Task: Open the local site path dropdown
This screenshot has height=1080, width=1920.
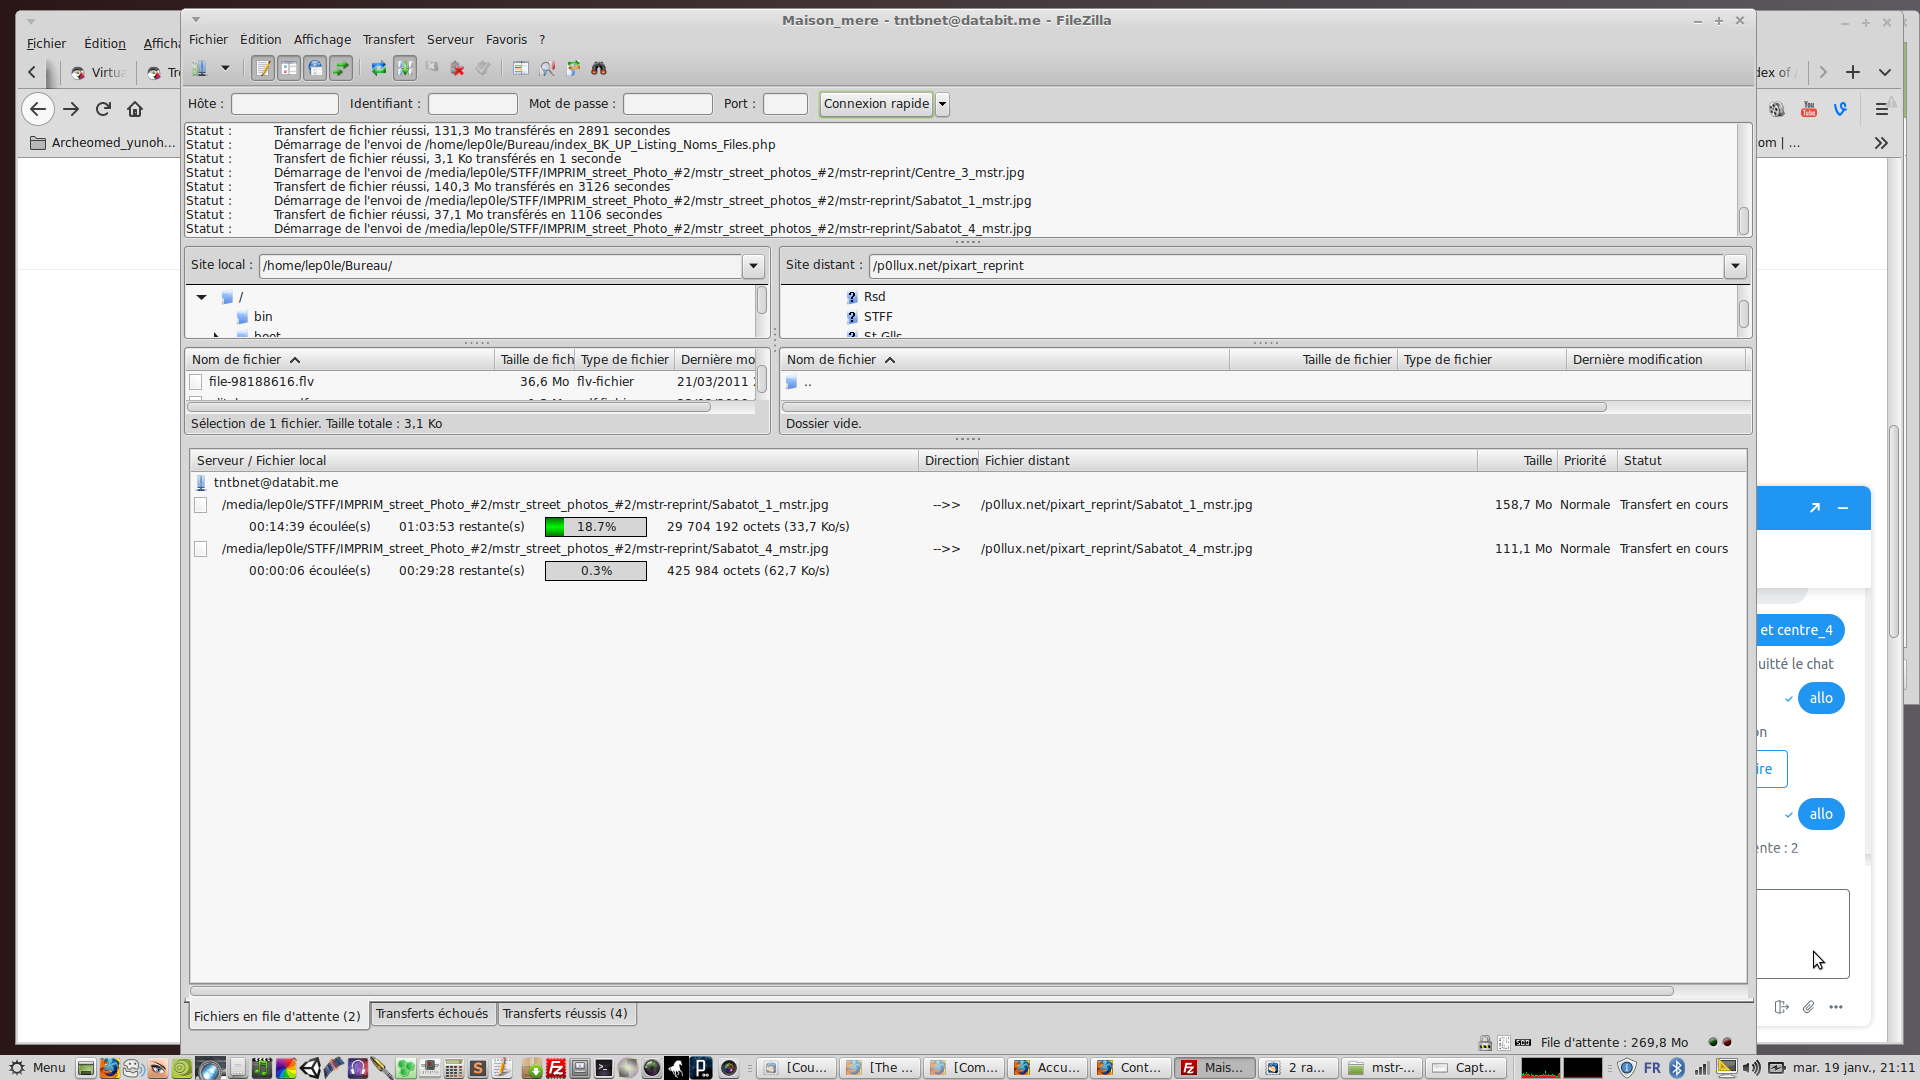Action: click(753, 266)
